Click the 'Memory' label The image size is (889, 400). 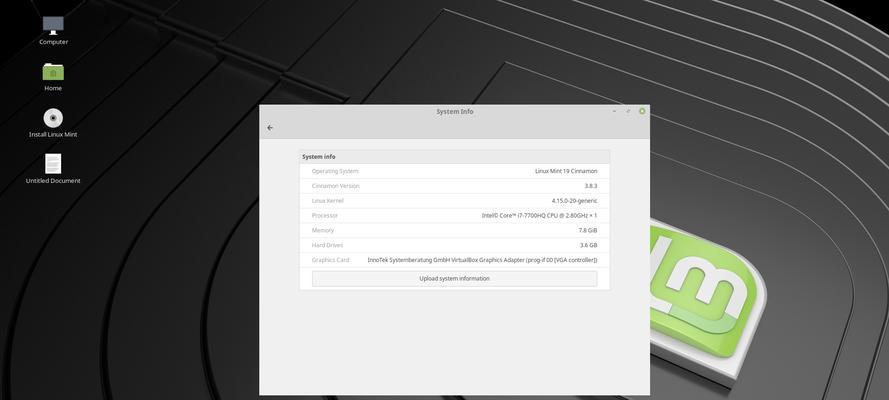[323, 231]
